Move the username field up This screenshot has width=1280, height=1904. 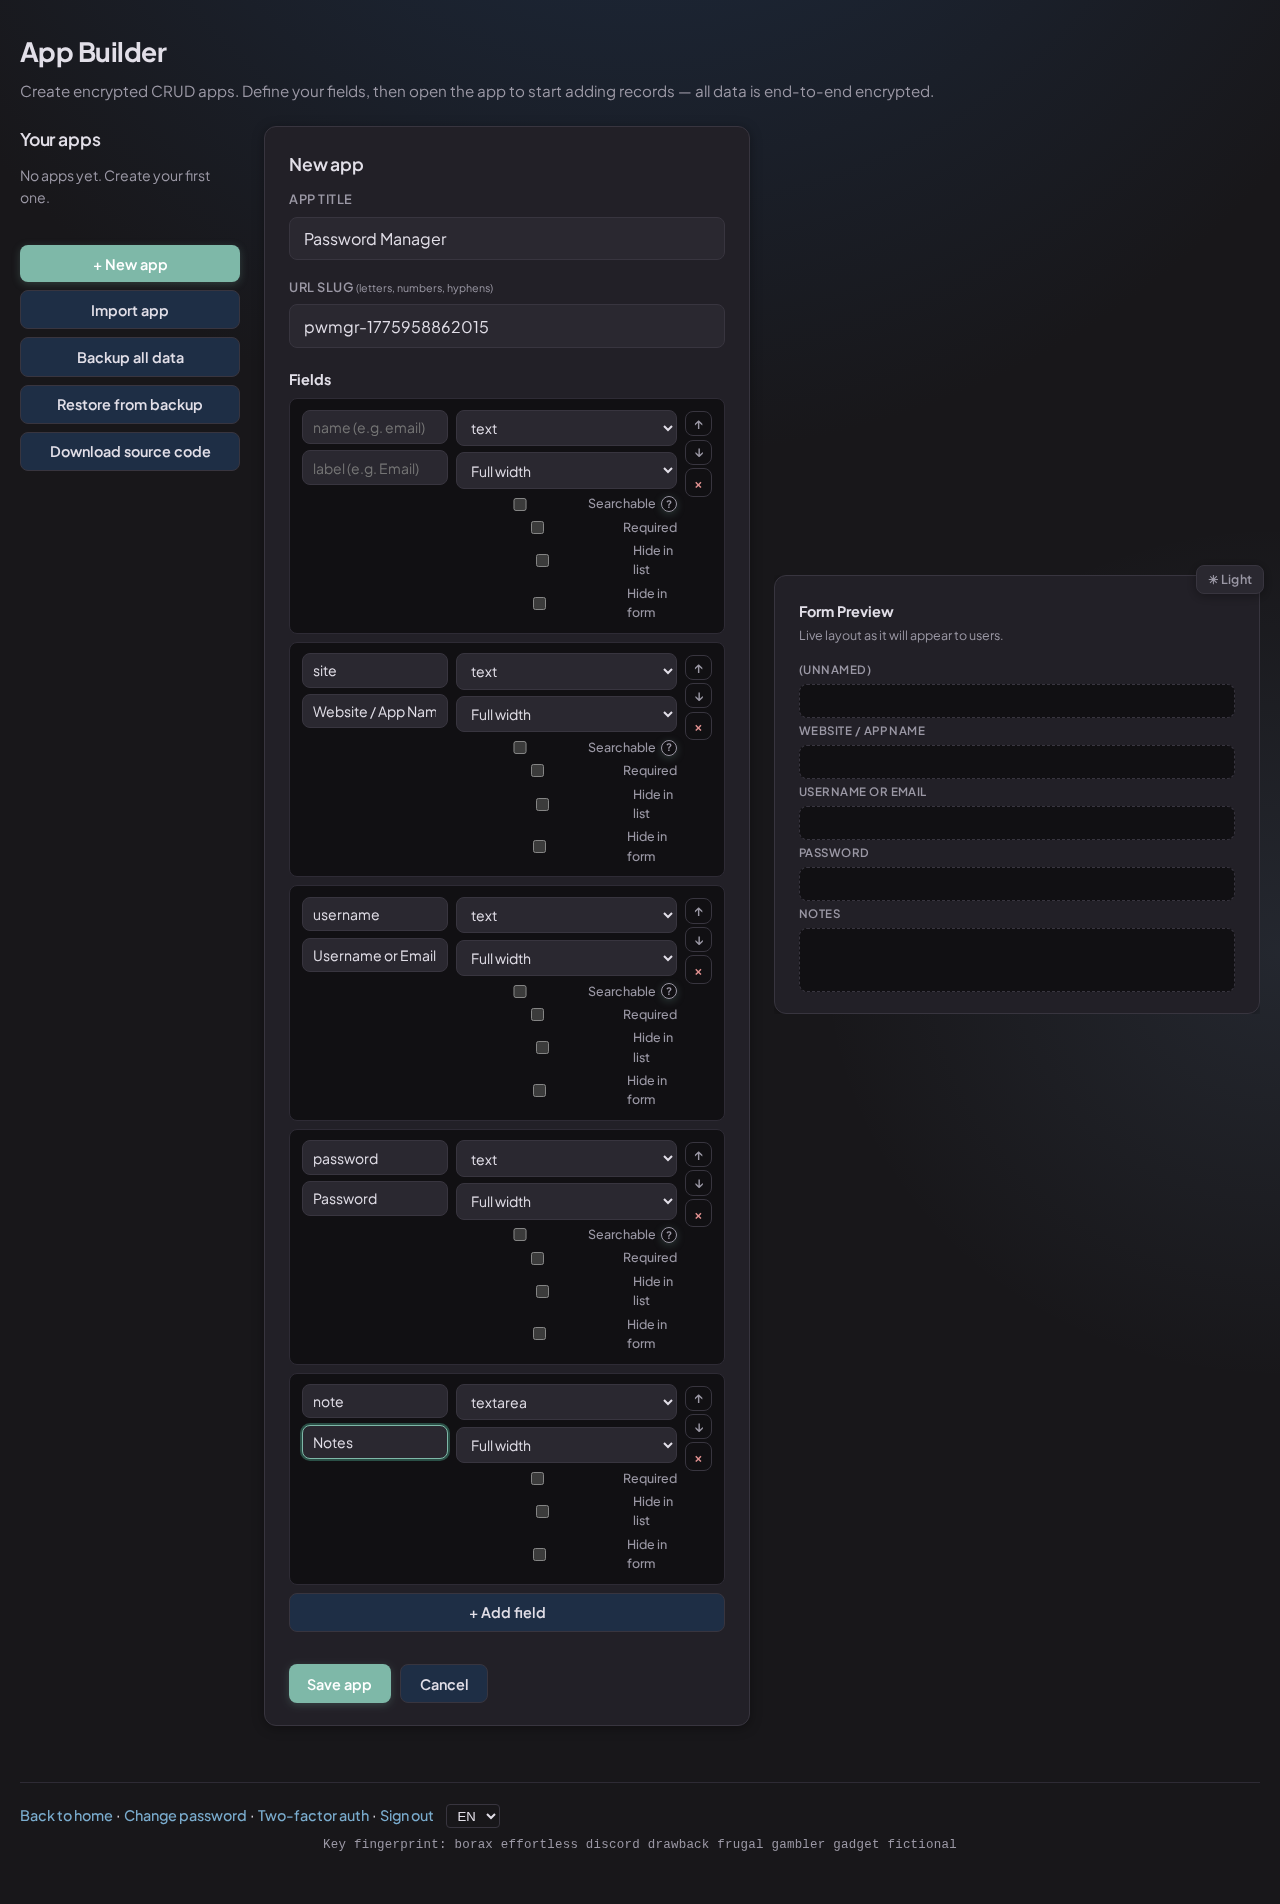pyautogui.click(x=698, y=912)
